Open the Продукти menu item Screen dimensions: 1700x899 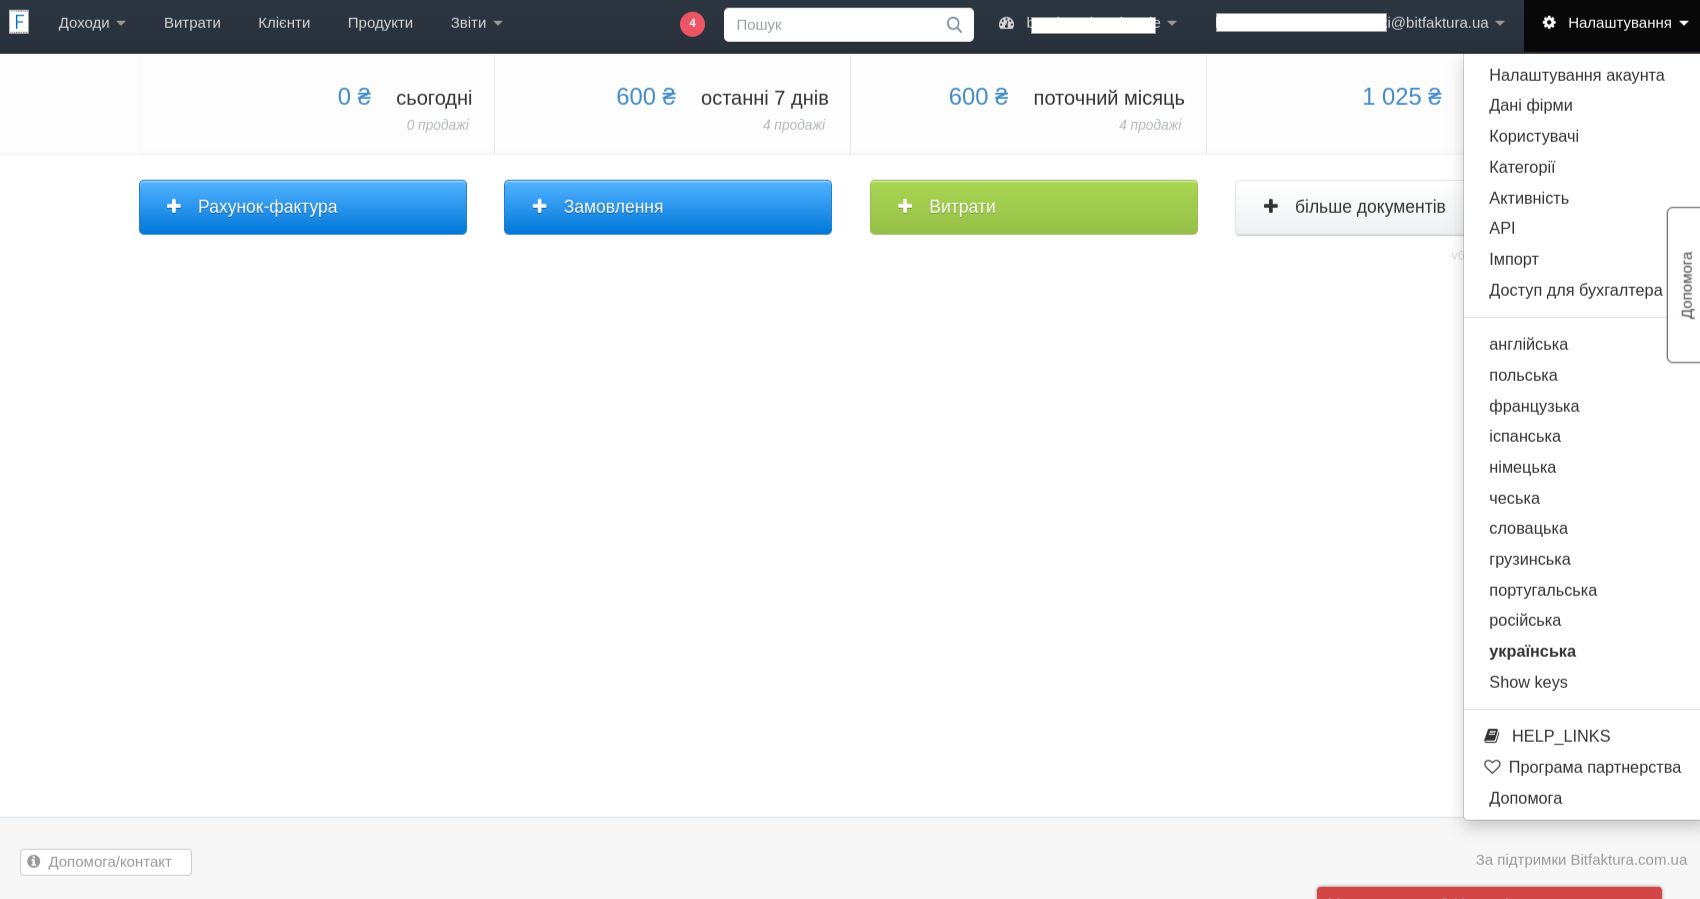380,23
